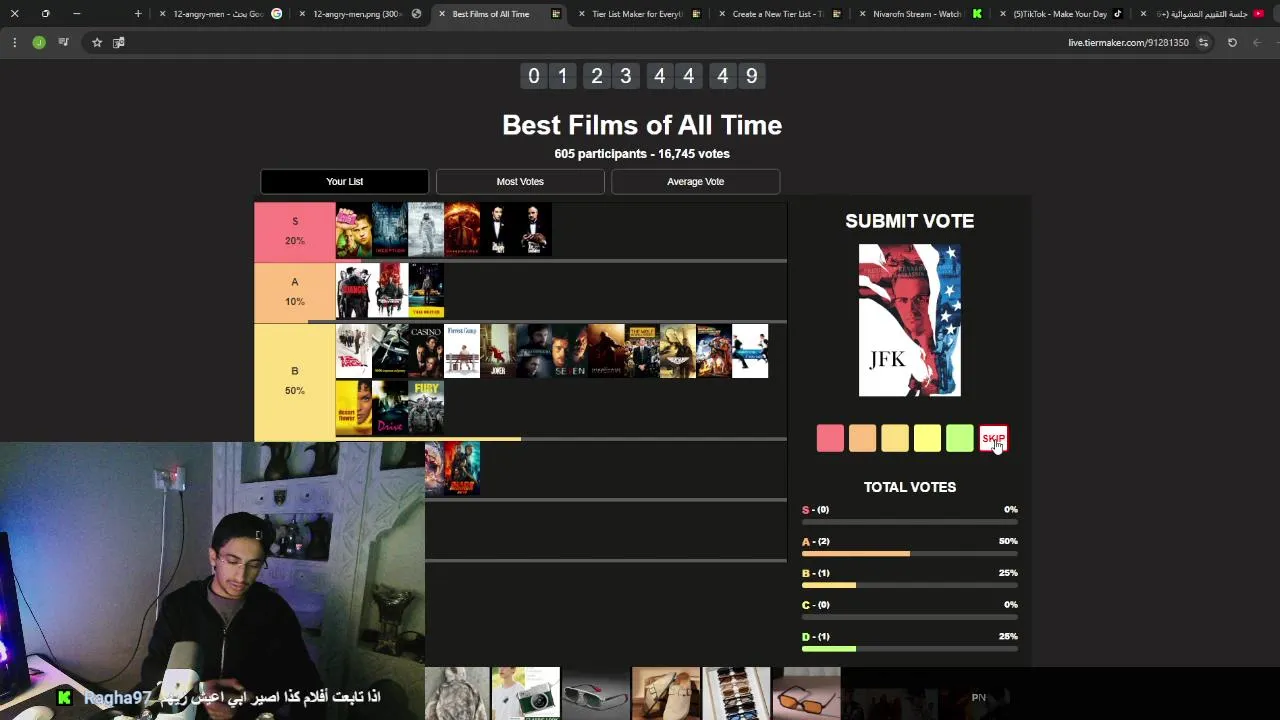
Task: Select the Forrest Gump poster
Action: click(462, 351)
